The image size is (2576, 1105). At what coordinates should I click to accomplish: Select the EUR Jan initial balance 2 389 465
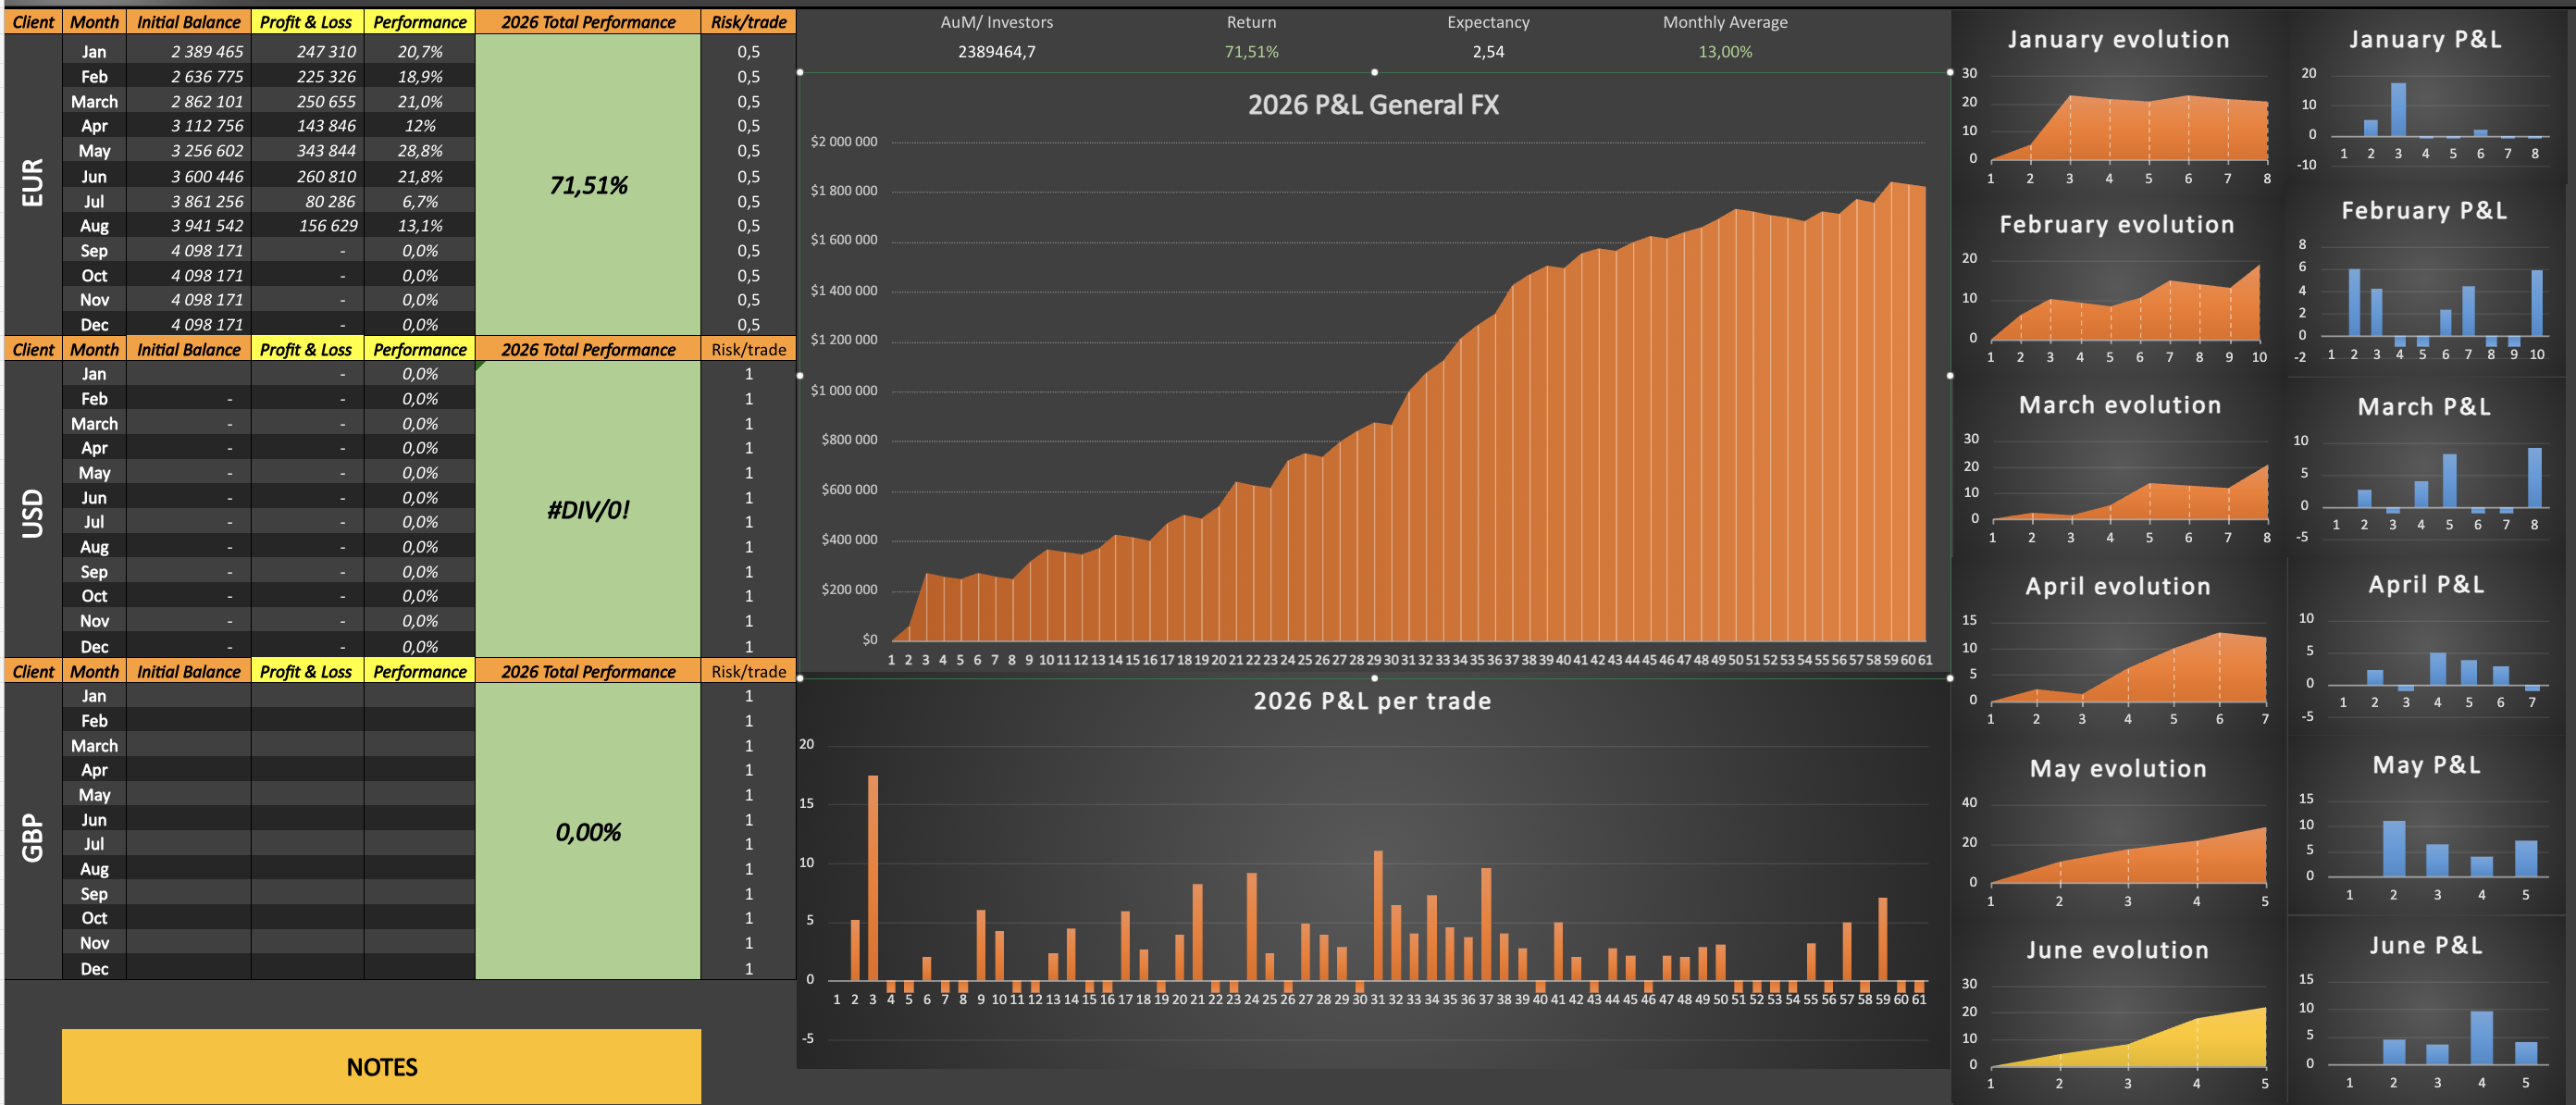click(188, 51)
